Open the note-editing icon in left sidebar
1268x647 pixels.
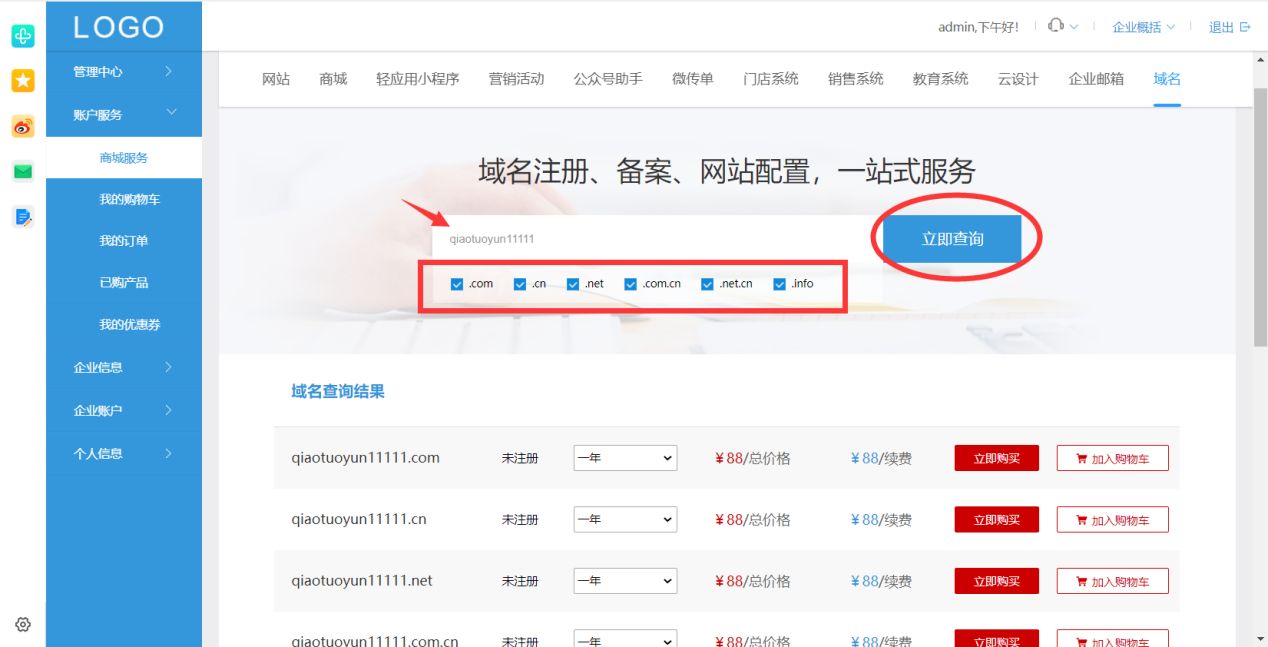22,216
